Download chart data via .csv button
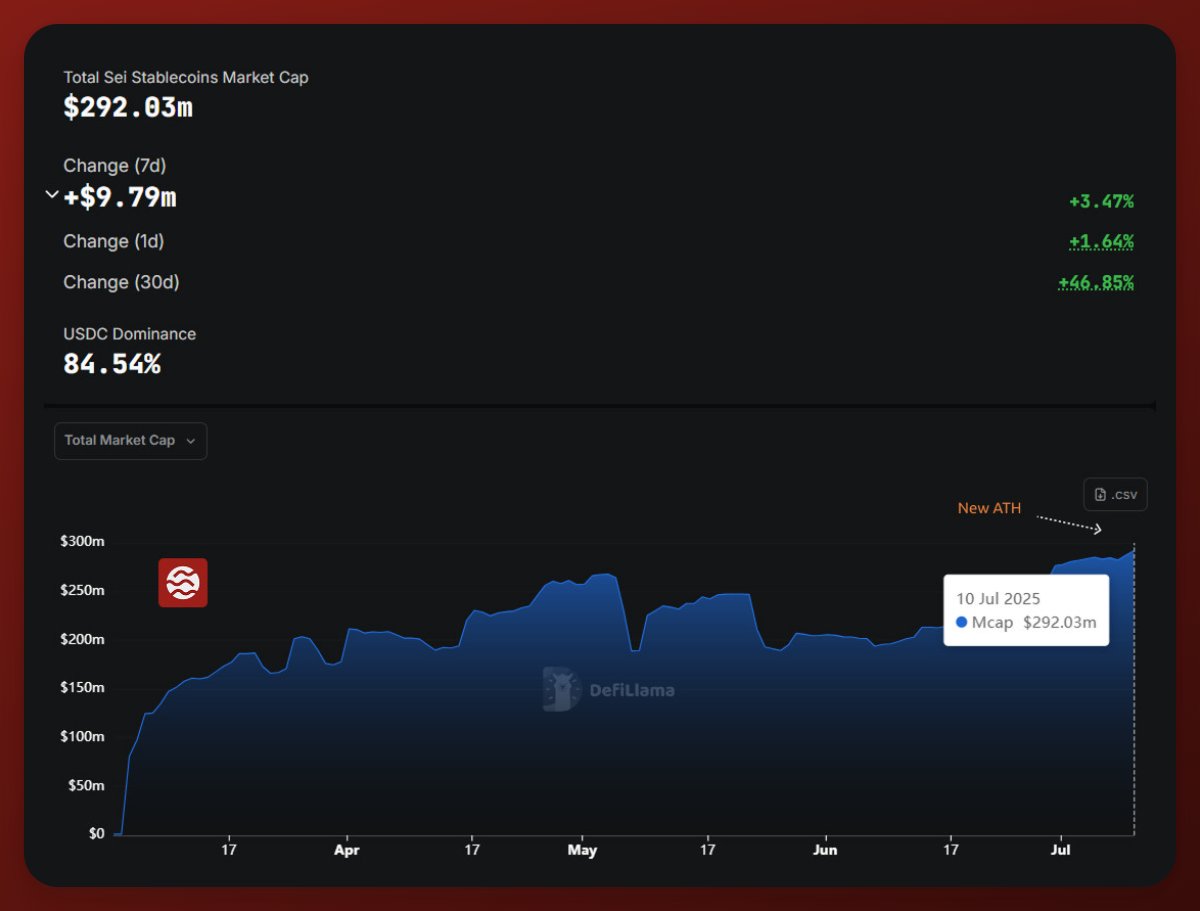 click(1115, 494)
